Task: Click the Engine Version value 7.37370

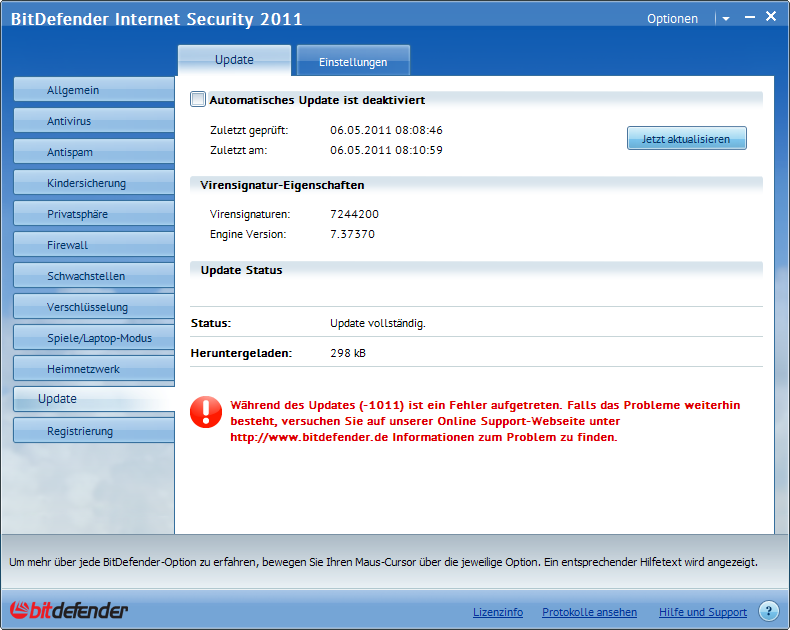Action: [352, 234]
